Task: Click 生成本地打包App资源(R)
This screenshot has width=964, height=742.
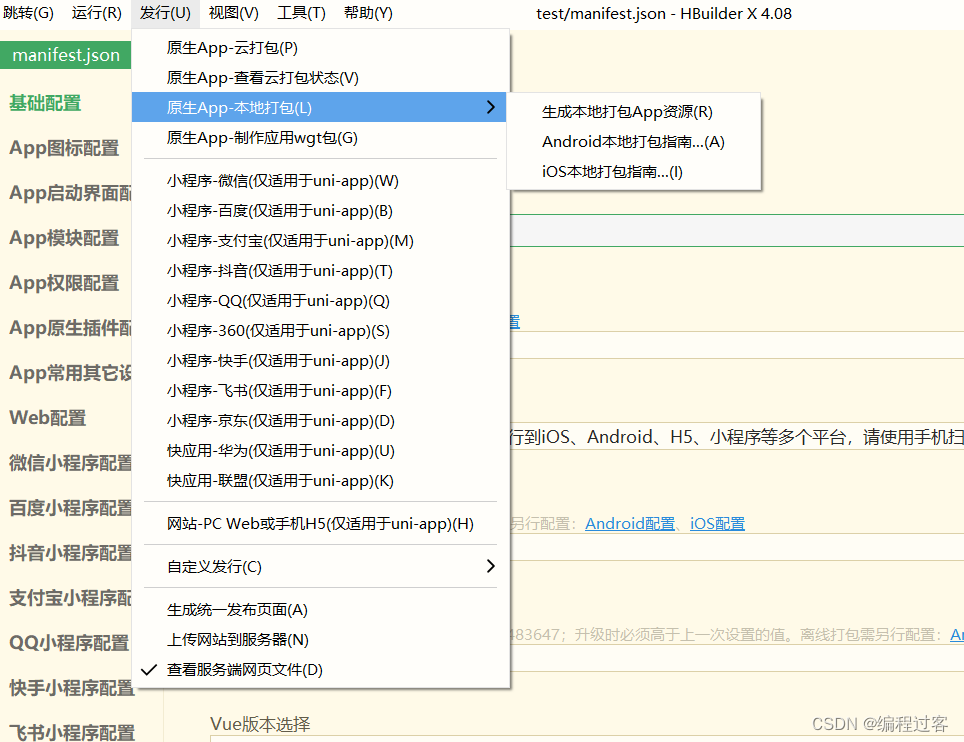Action: coord(634,112)
